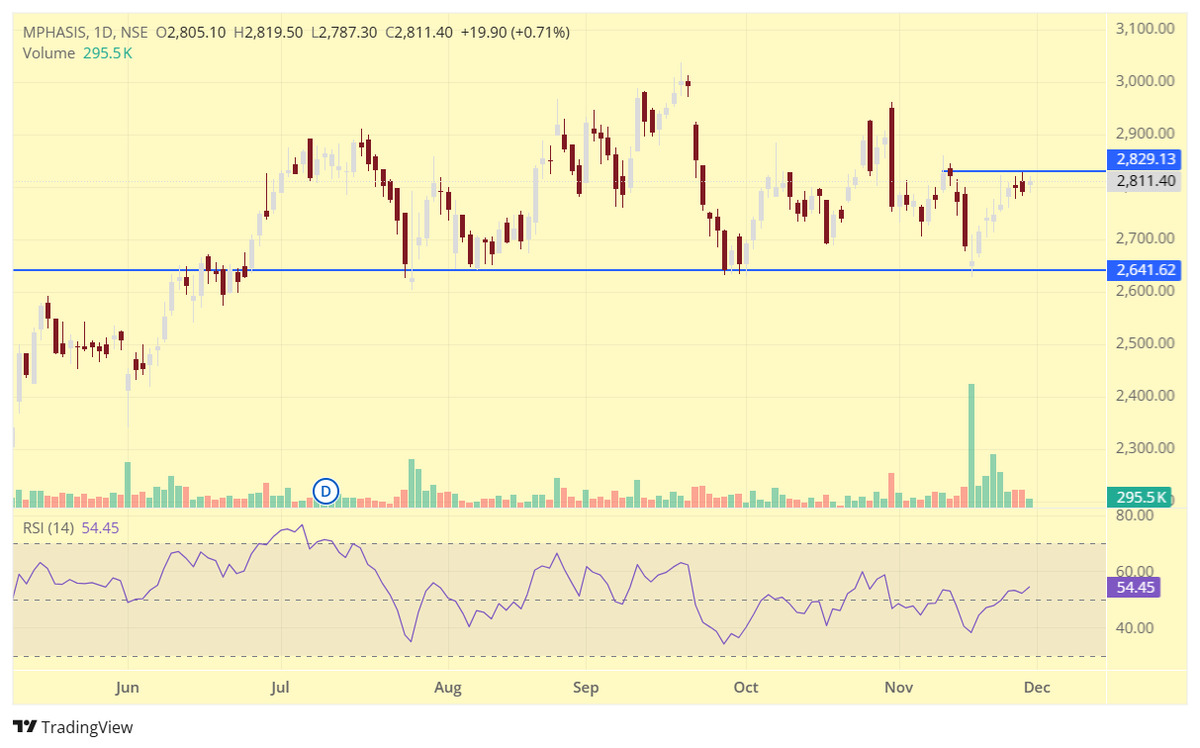Select the tallest green volume bar in November
The image size is (1200, 748).
click(x=971, y=440)
